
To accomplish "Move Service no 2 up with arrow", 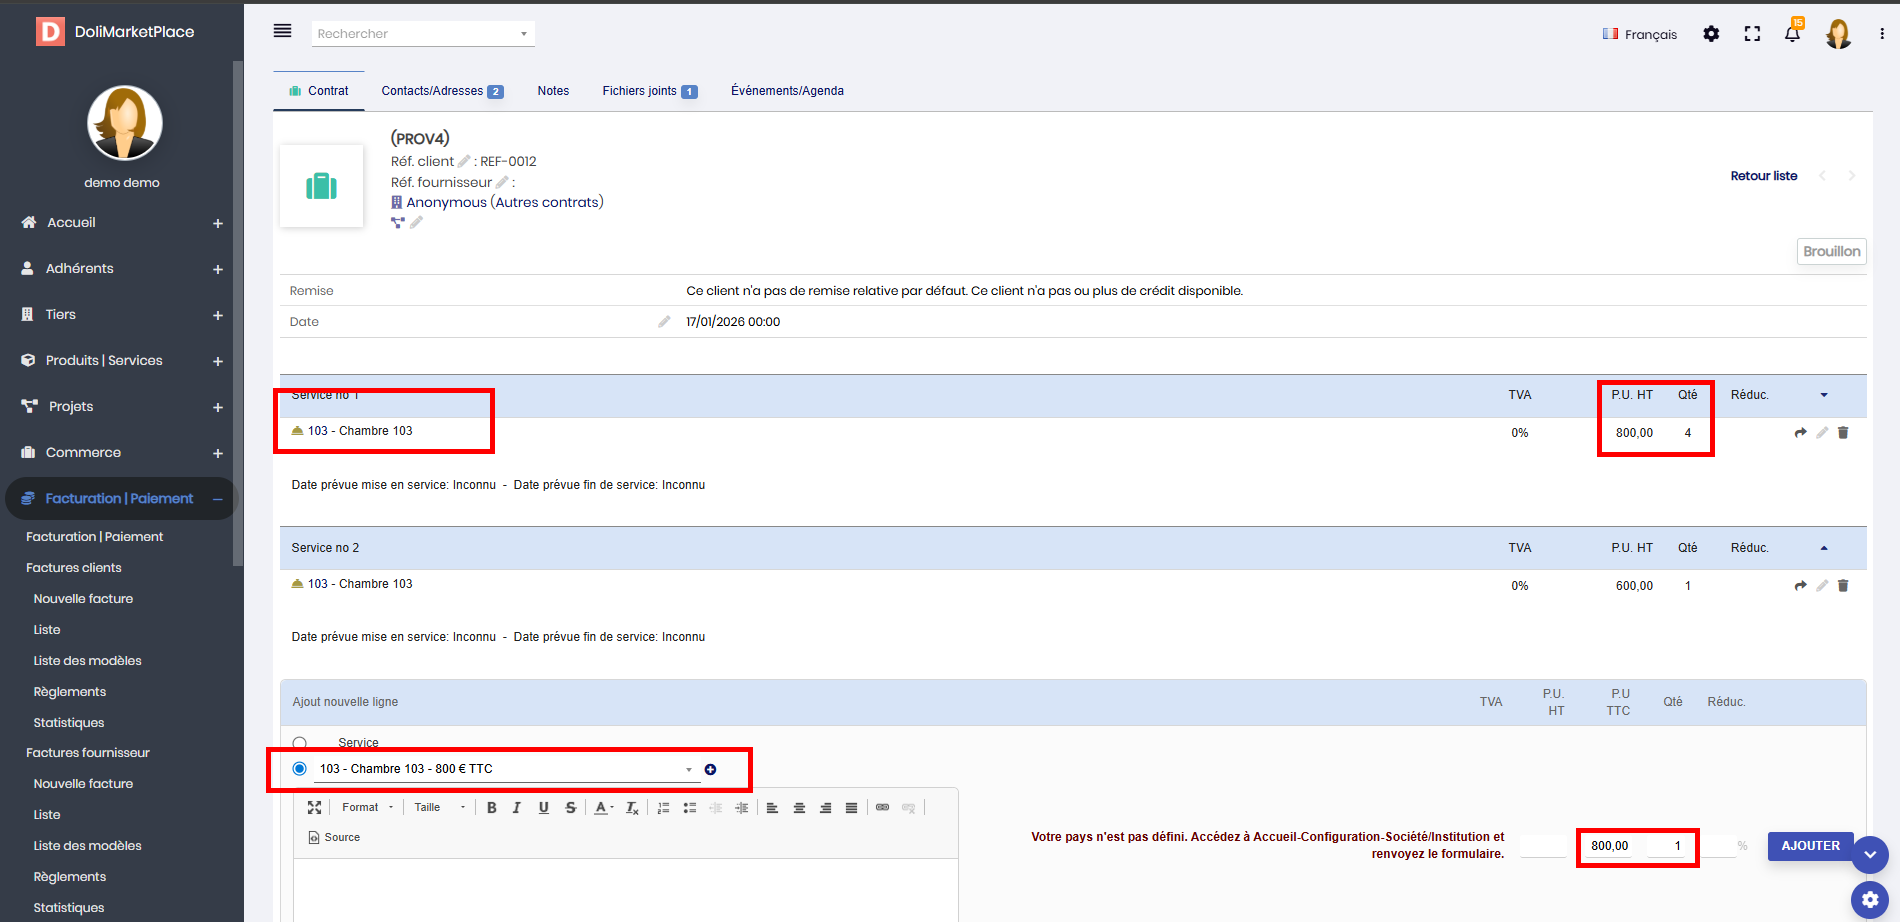I will (x=1824, y=548).
